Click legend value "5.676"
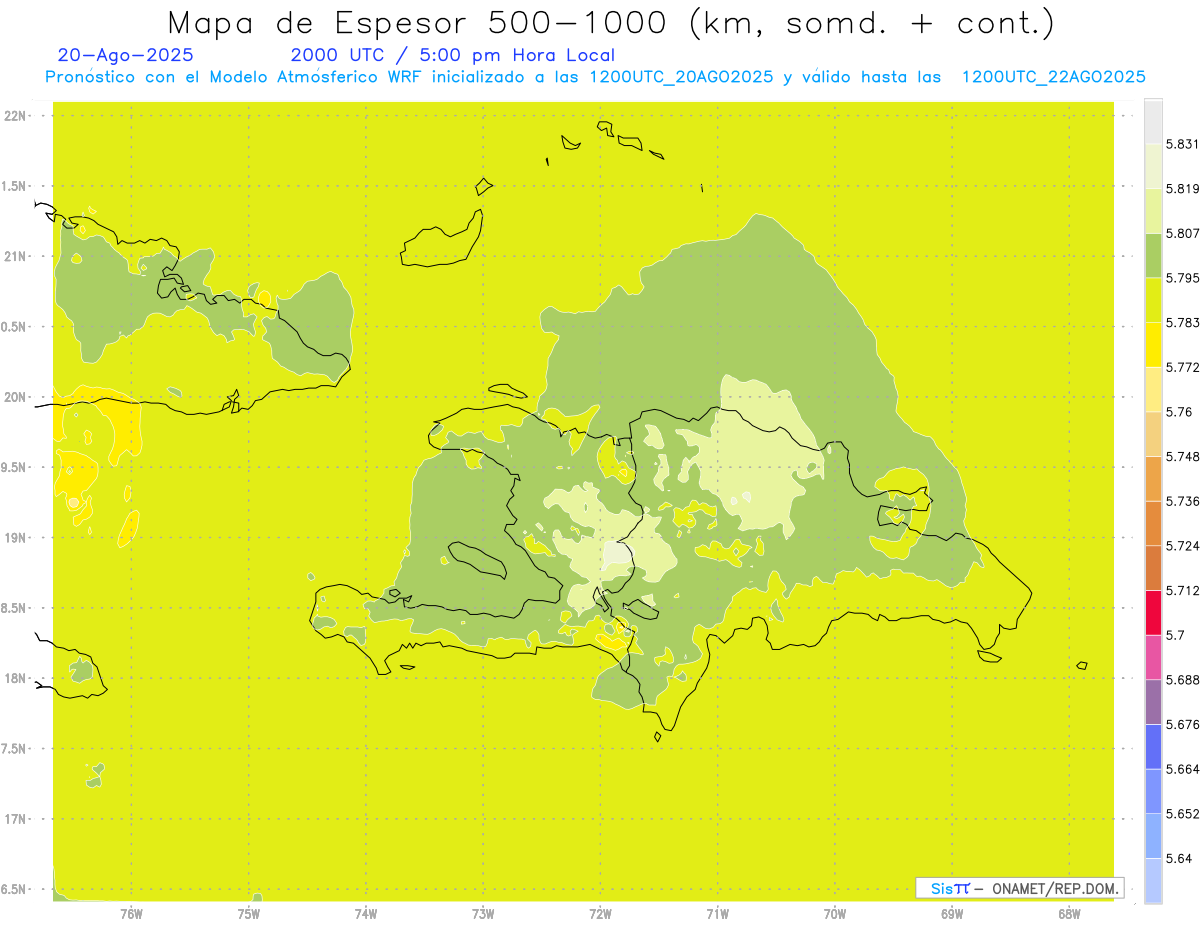Screen dimensions: 1200x927 (x=1184, y=724)
